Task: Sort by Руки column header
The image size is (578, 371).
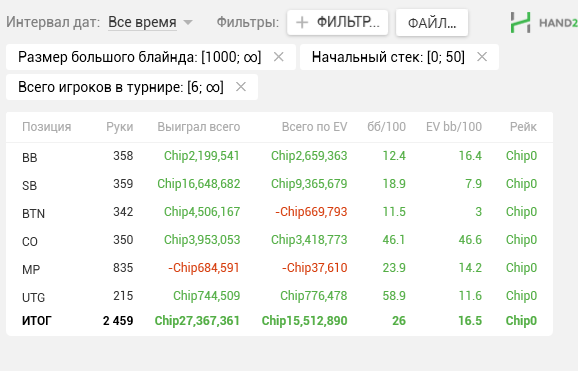Action: point(120,127)
